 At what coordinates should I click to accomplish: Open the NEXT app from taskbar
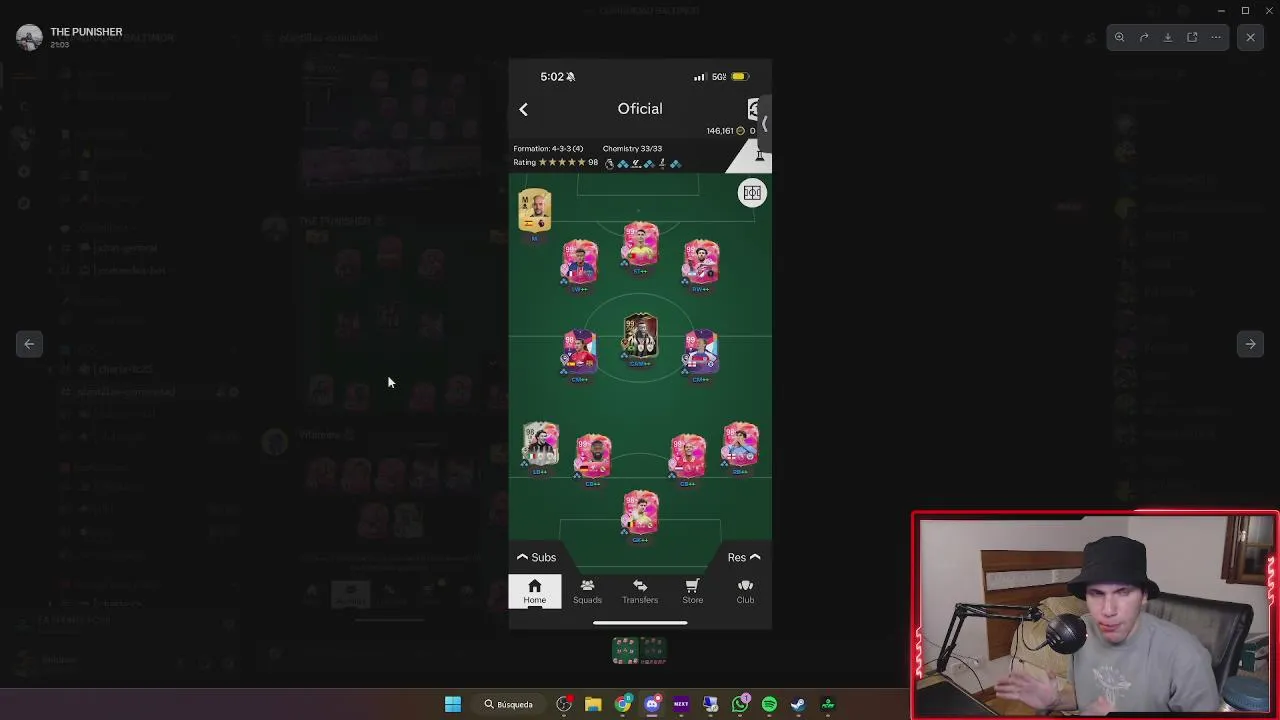click(x=681, y=704)
